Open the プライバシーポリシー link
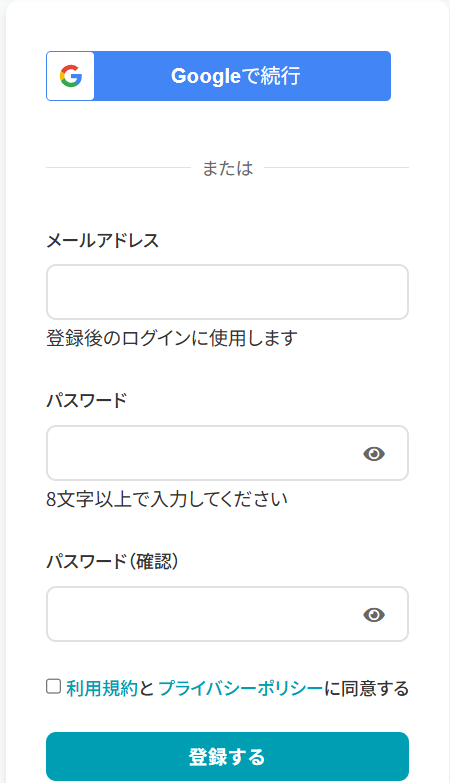 click(x=241, y=689)
